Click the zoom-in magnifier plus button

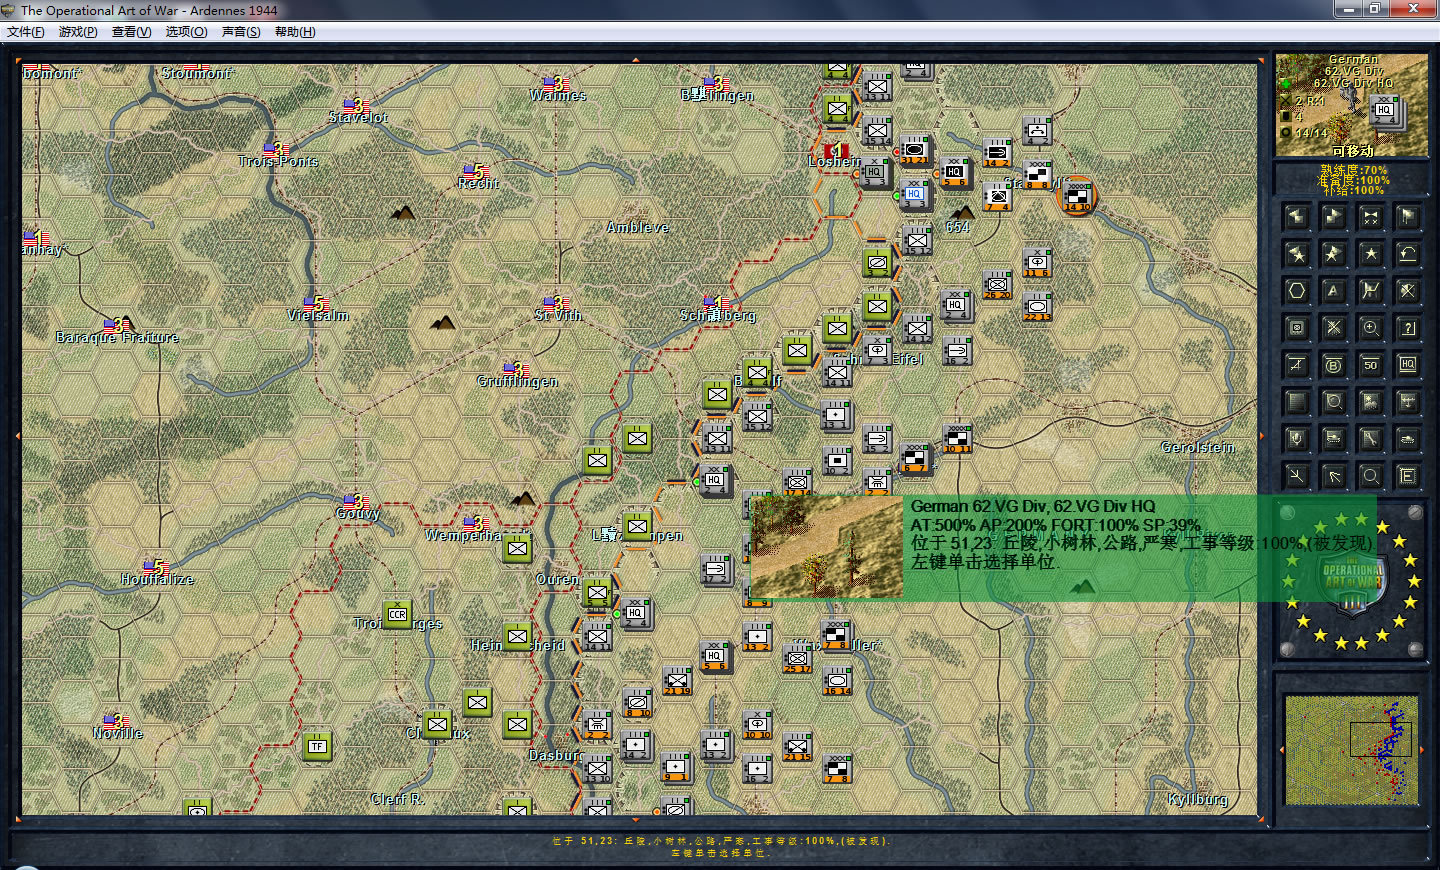[1371, 328]
